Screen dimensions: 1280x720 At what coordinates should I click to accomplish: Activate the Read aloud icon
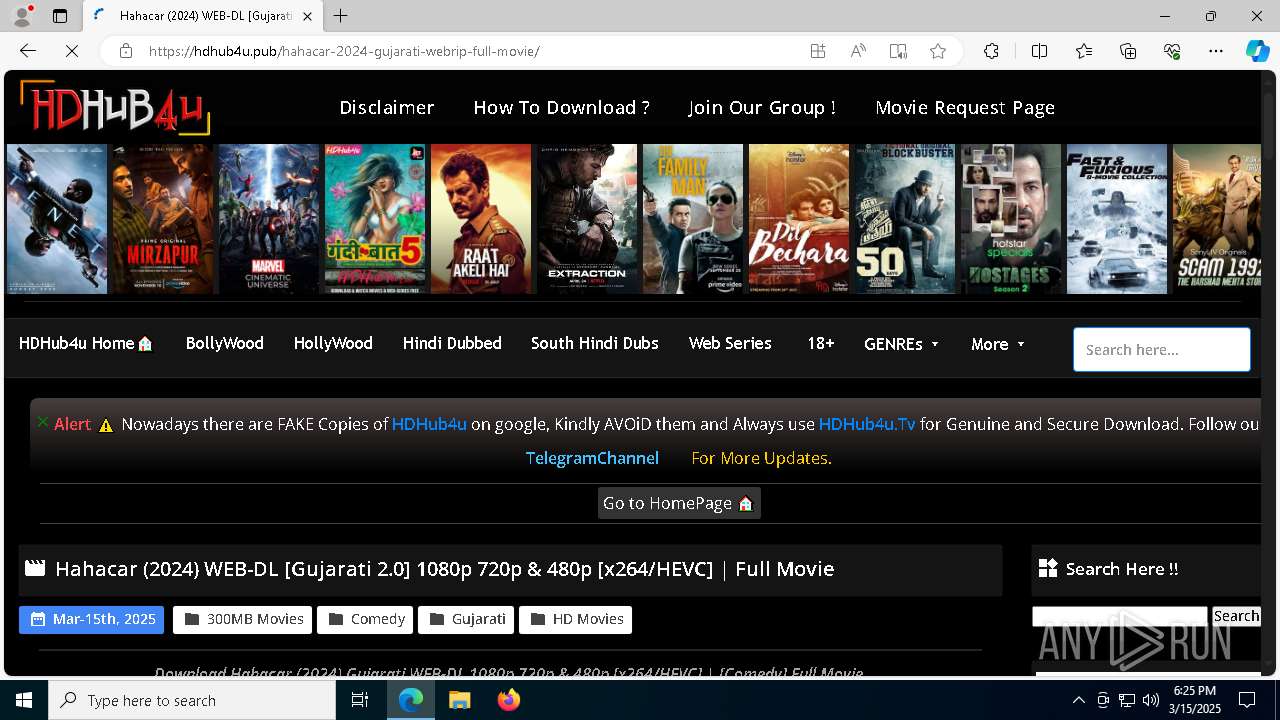tap(858, 51)
